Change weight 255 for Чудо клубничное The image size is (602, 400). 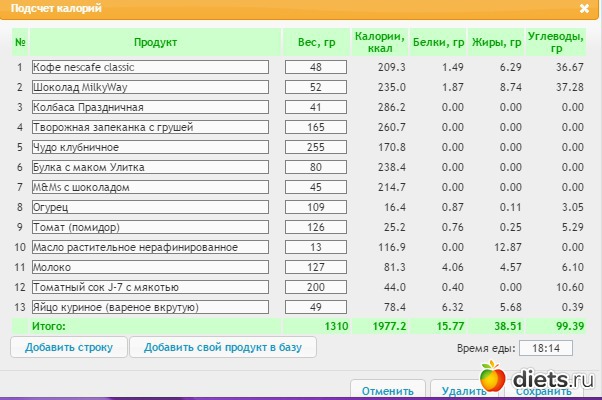(316, 147)
